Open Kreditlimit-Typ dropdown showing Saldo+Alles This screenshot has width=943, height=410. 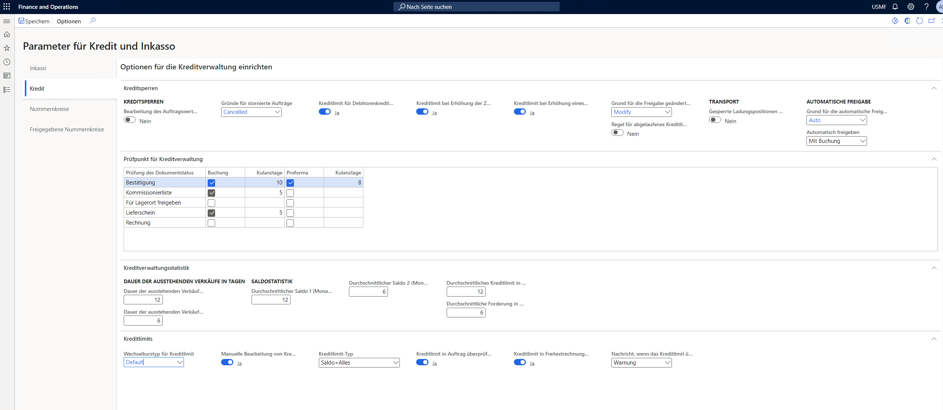click(358, 363)
